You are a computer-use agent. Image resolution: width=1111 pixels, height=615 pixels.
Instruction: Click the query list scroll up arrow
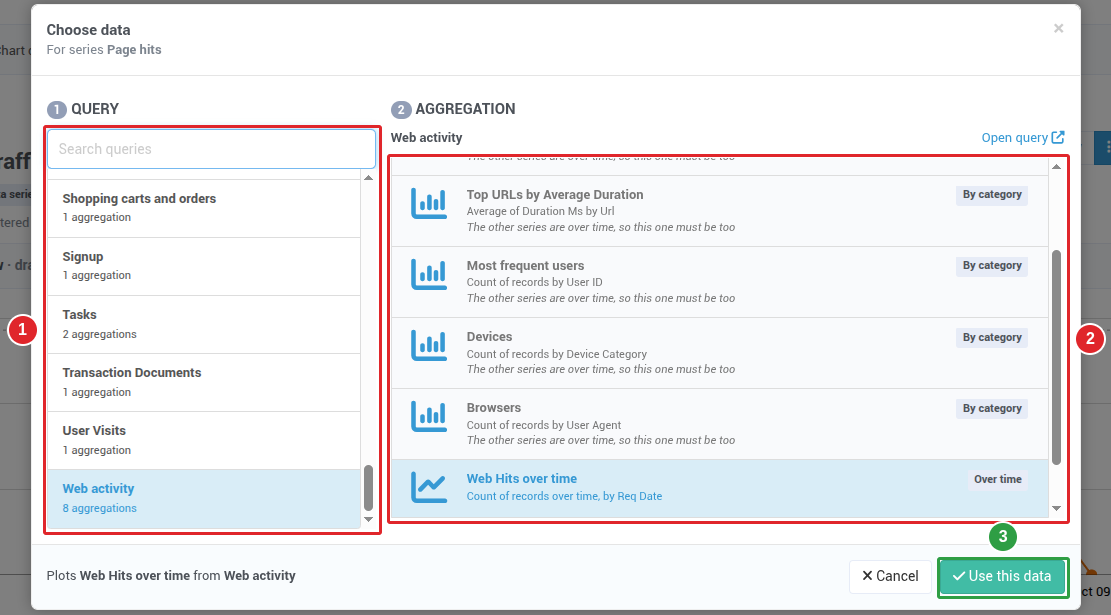point(368,177)
